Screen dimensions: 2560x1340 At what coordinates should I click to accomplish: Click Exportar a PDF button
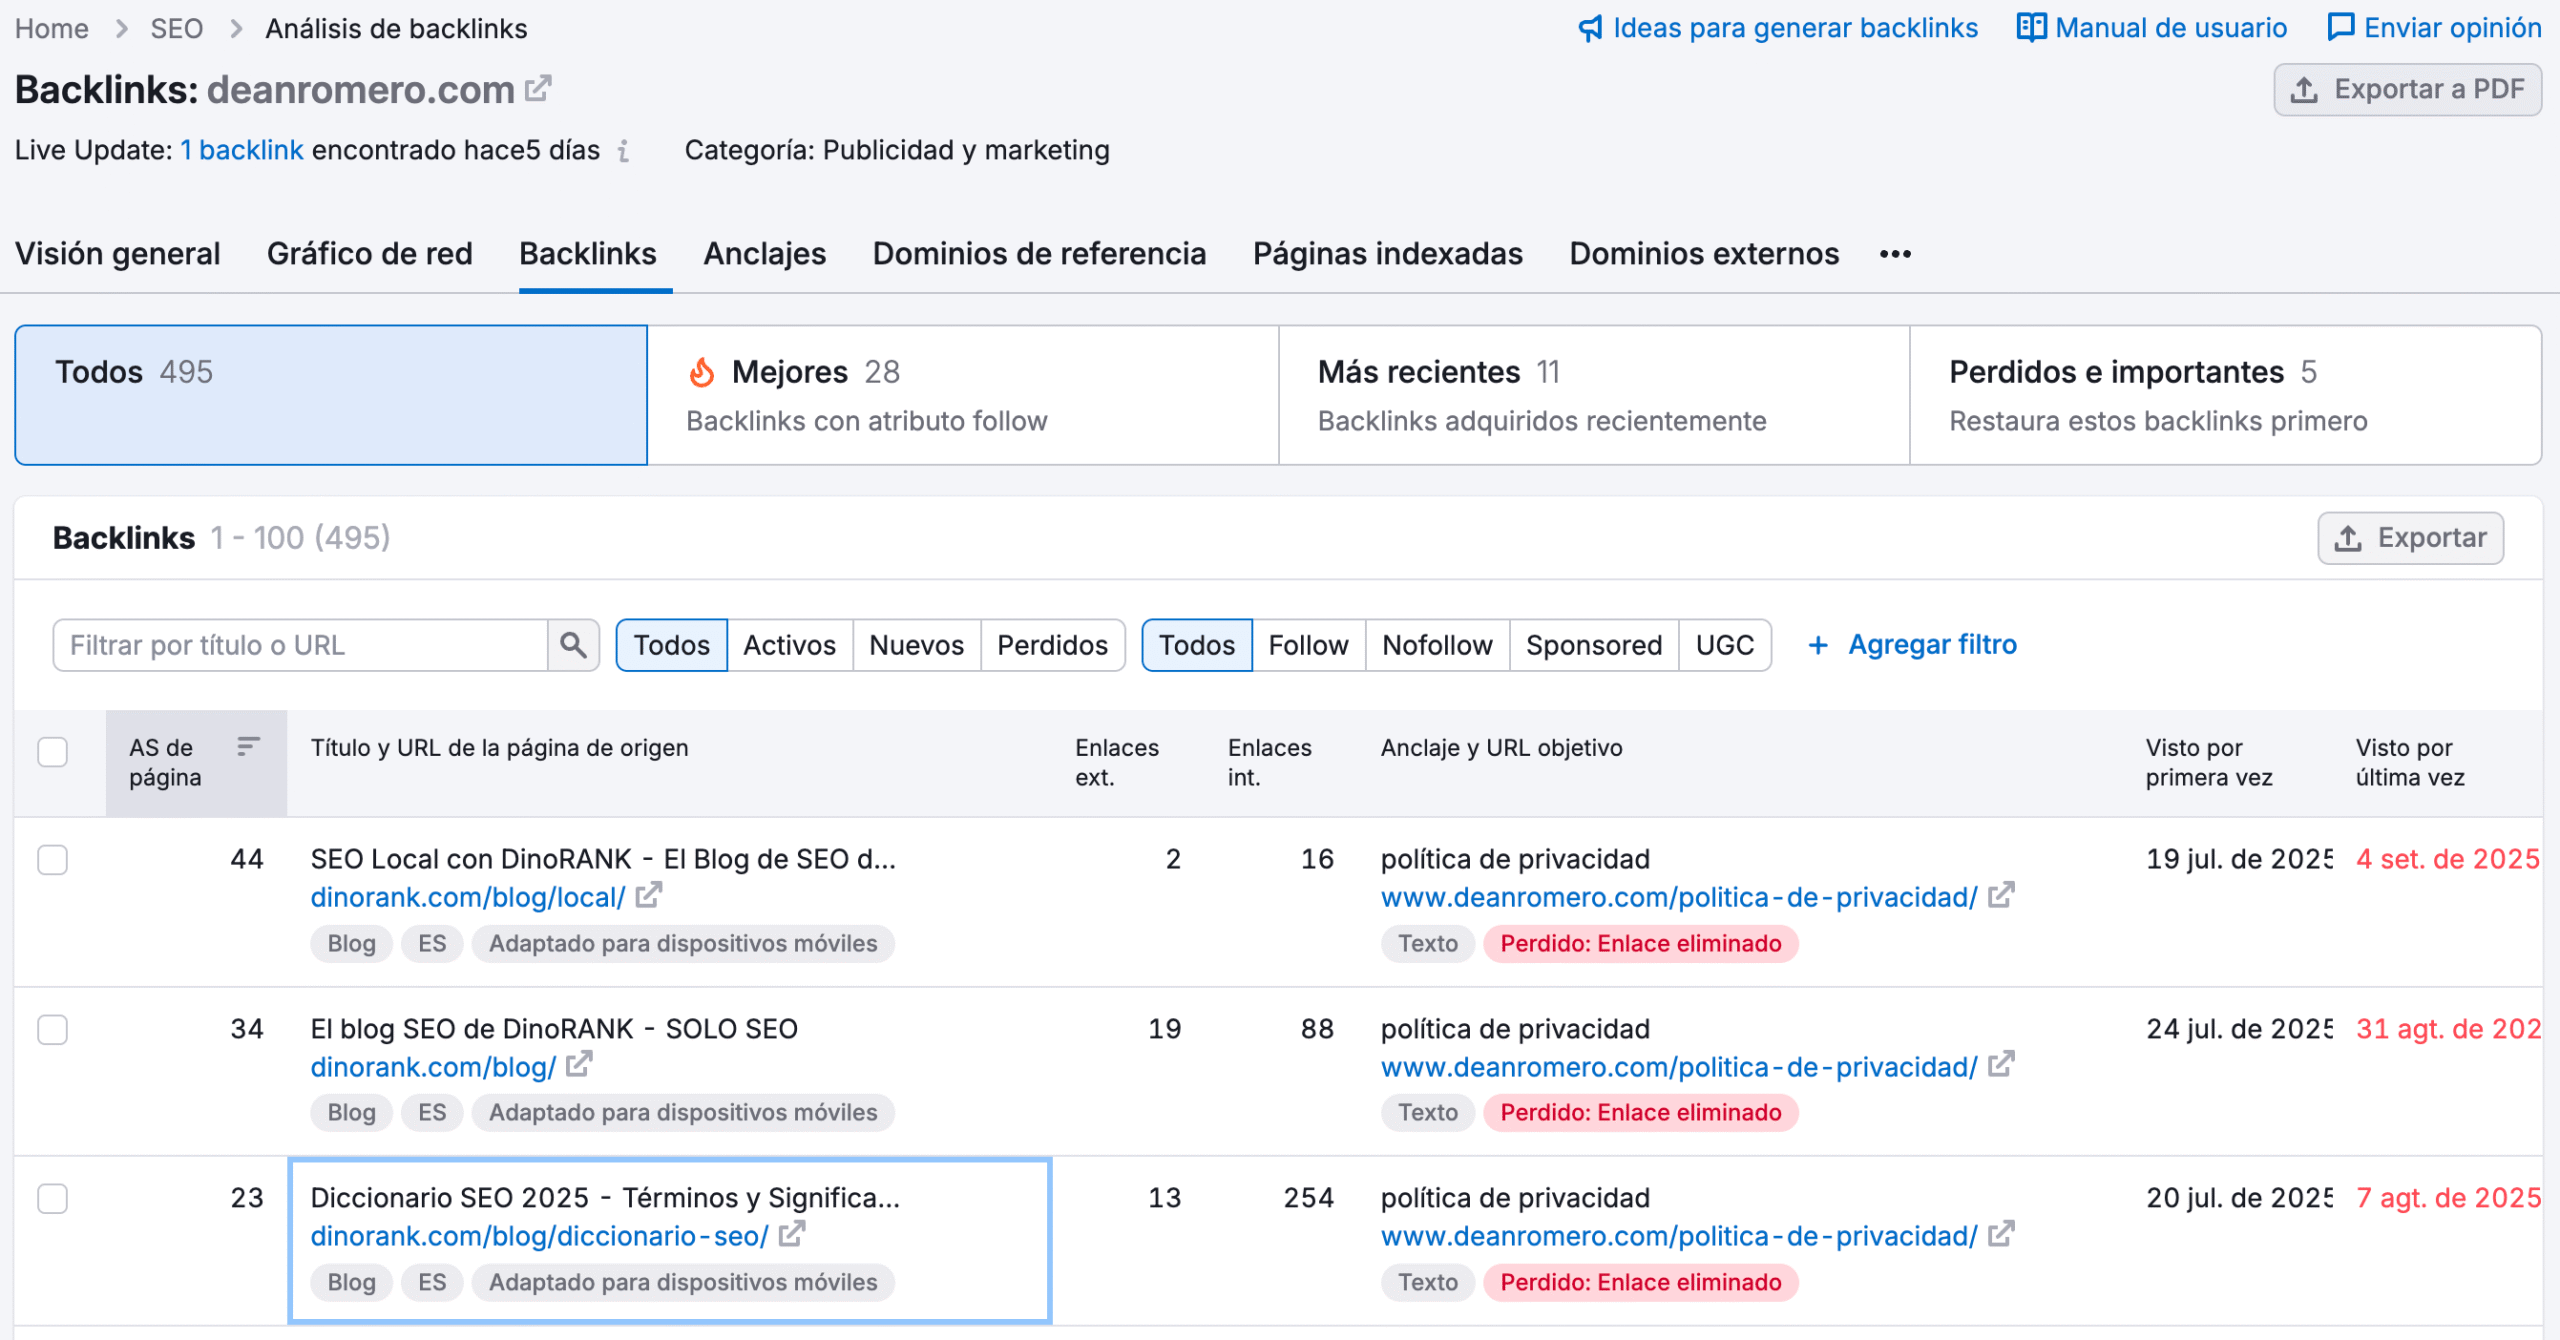[x=2407, y=90]
